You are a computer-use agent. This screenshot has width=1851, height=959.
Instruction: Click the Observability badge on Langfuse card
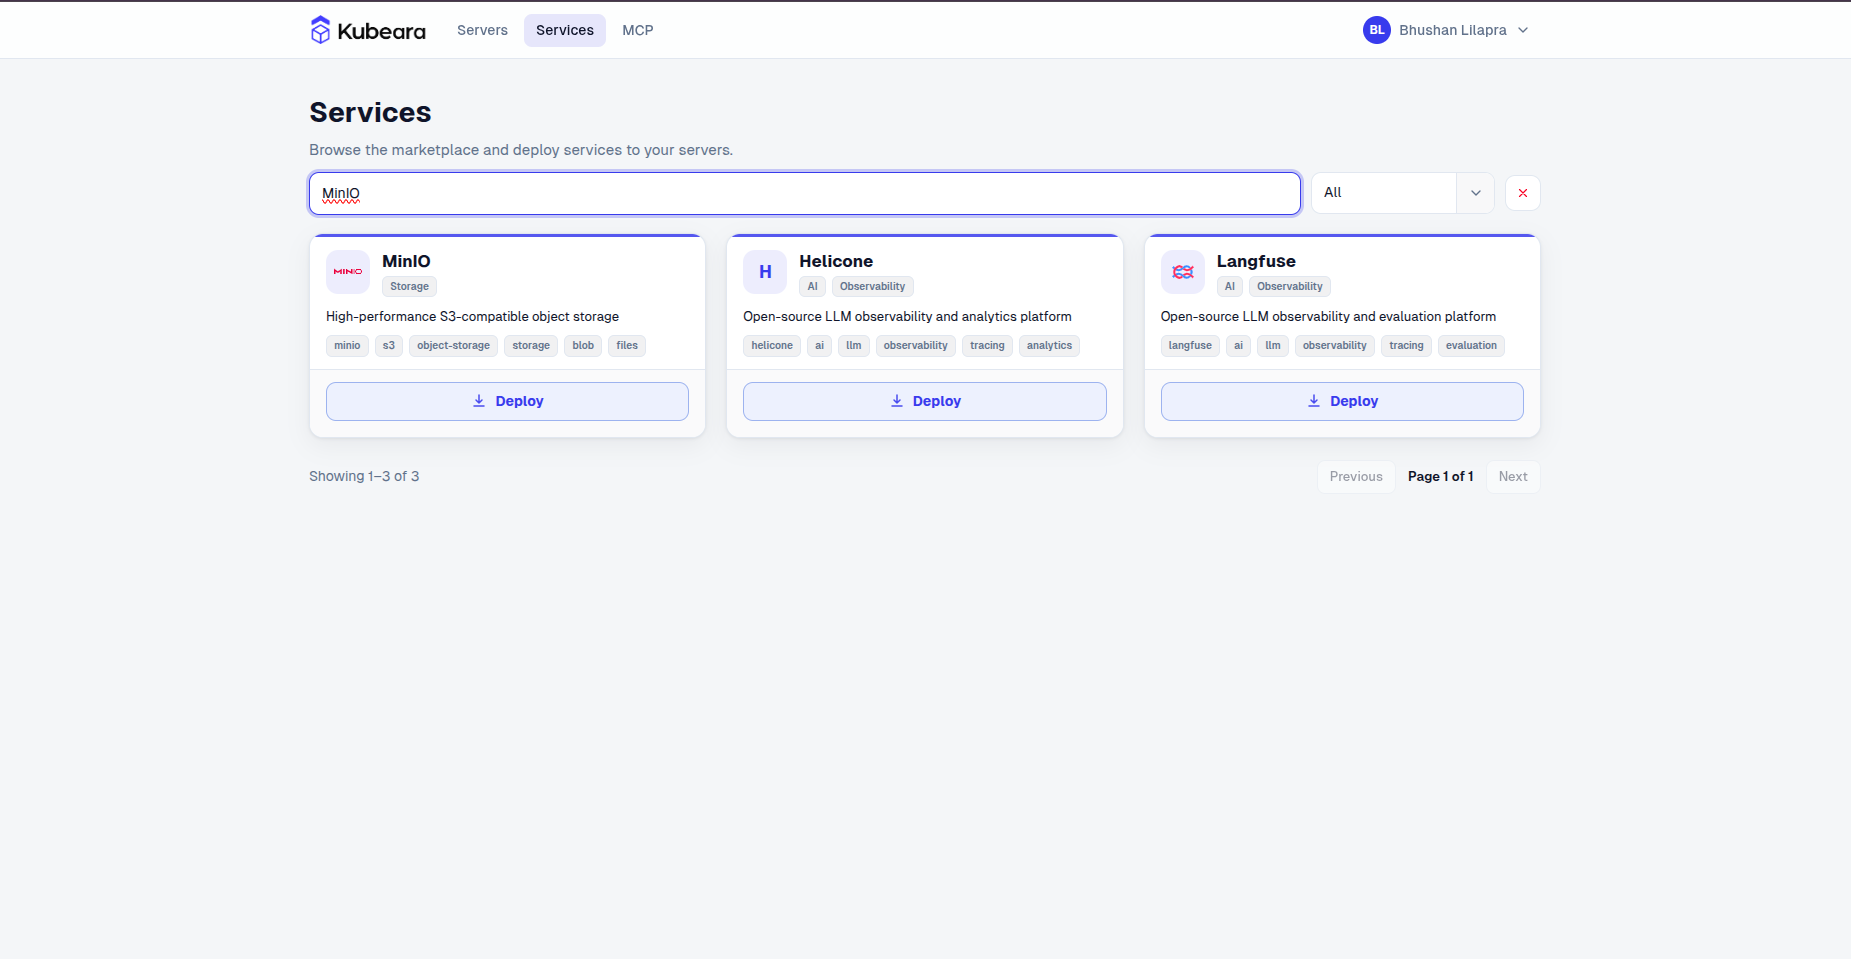coord(1290,286)
